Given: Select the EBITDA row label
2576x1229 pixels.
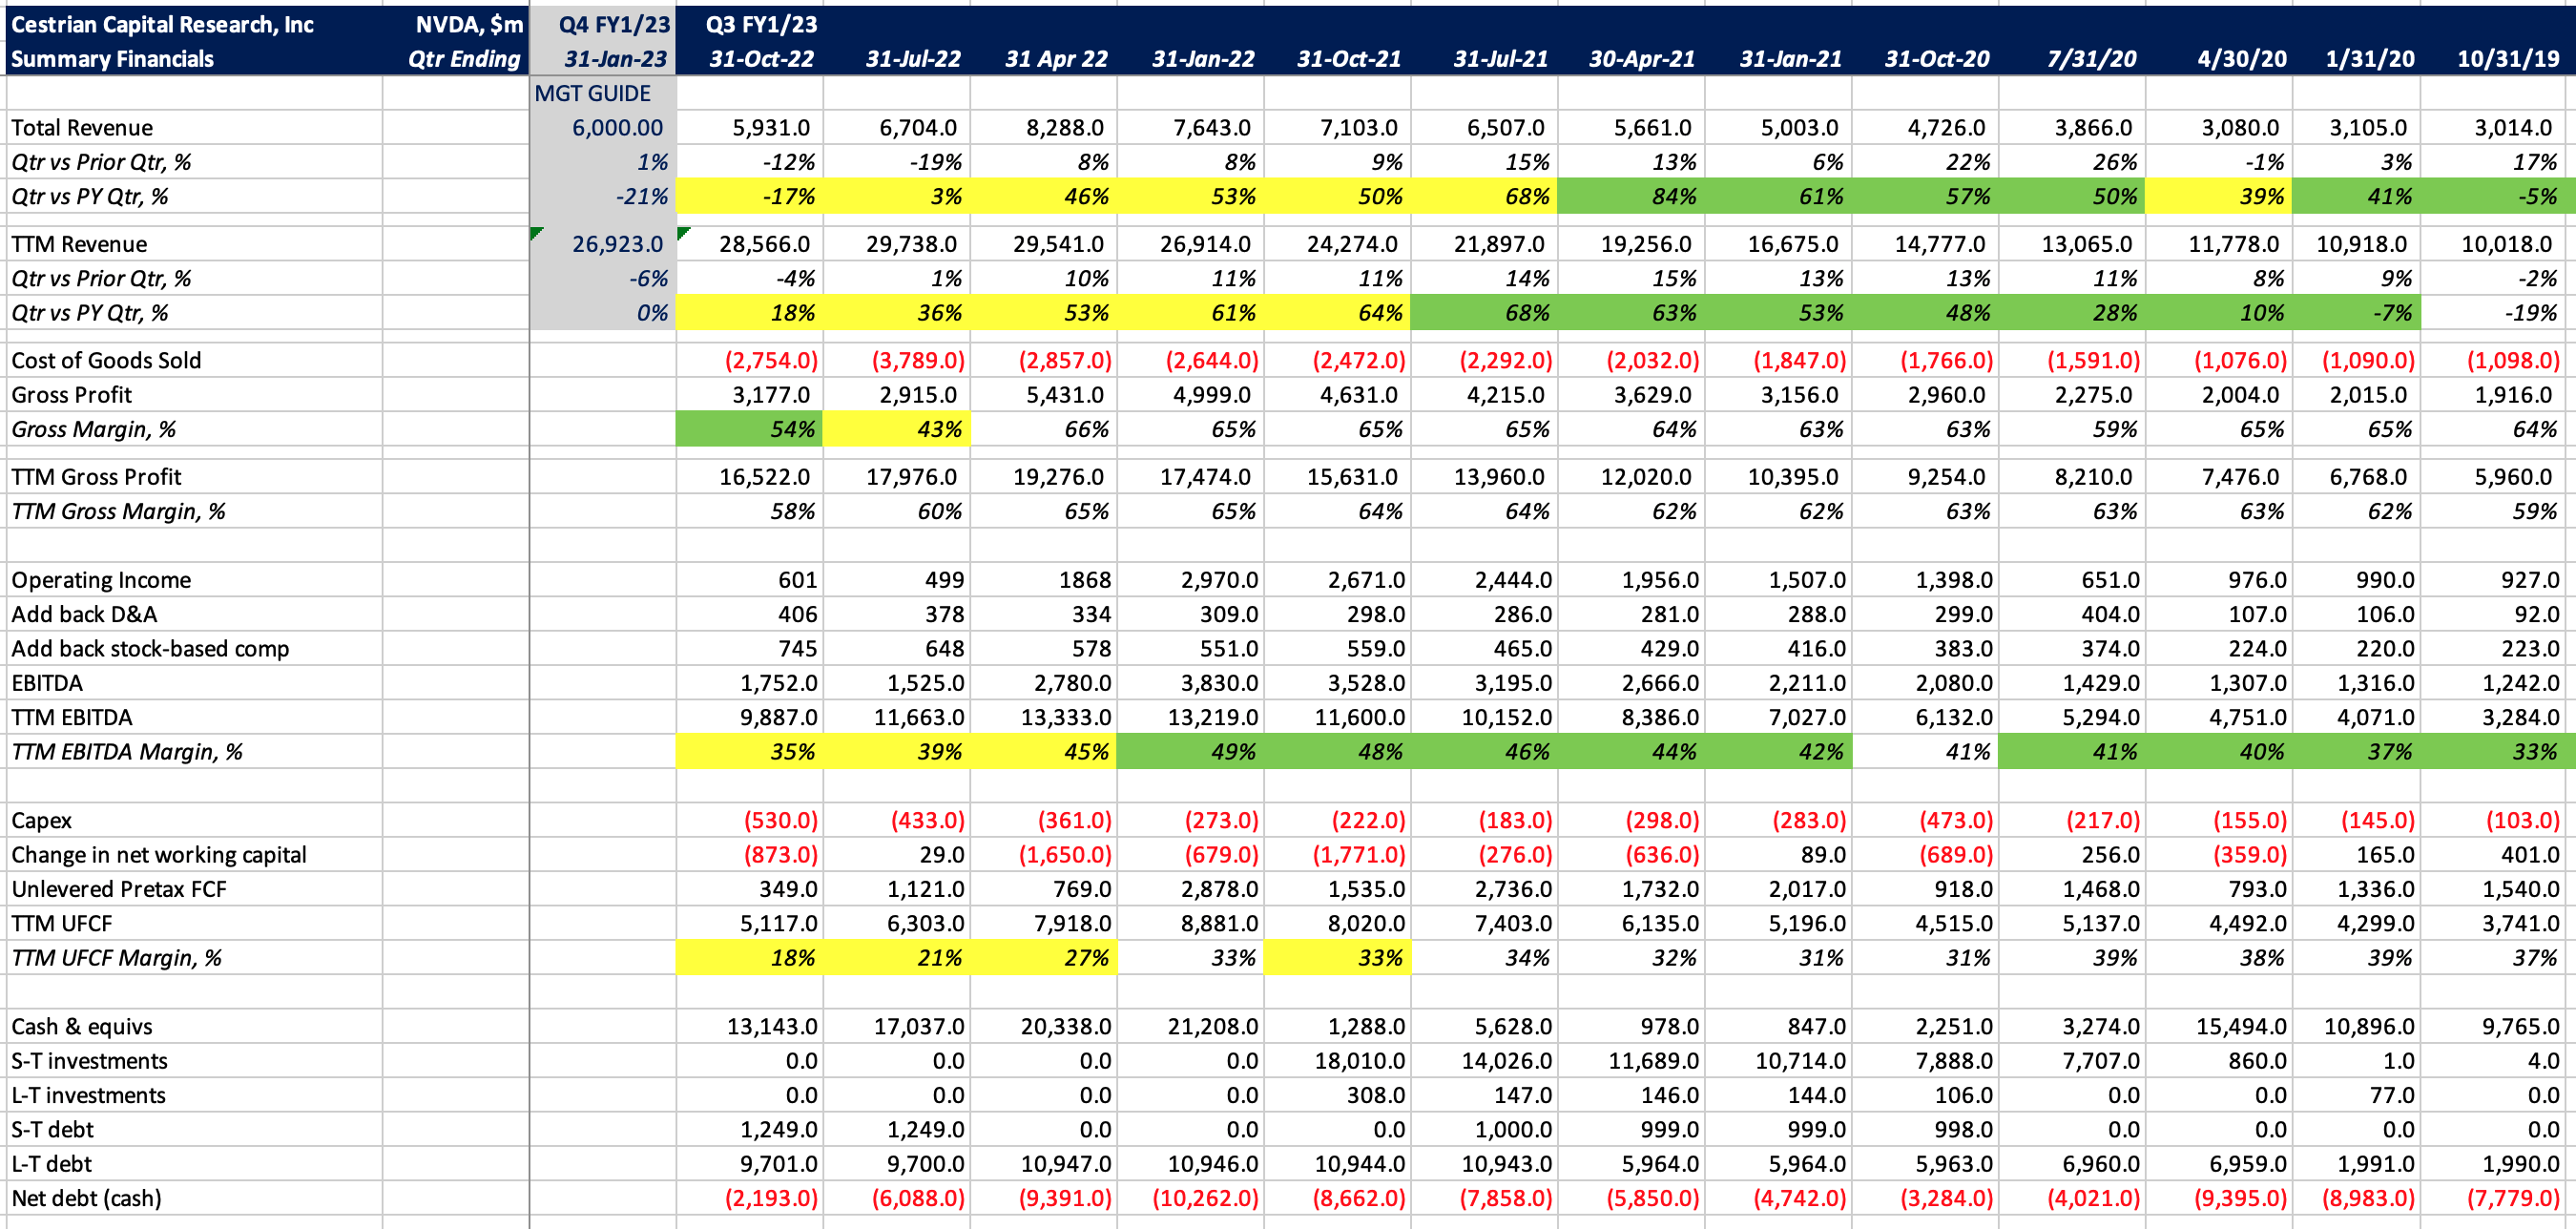Looking at the screenshot, I should tap(46, 683).
